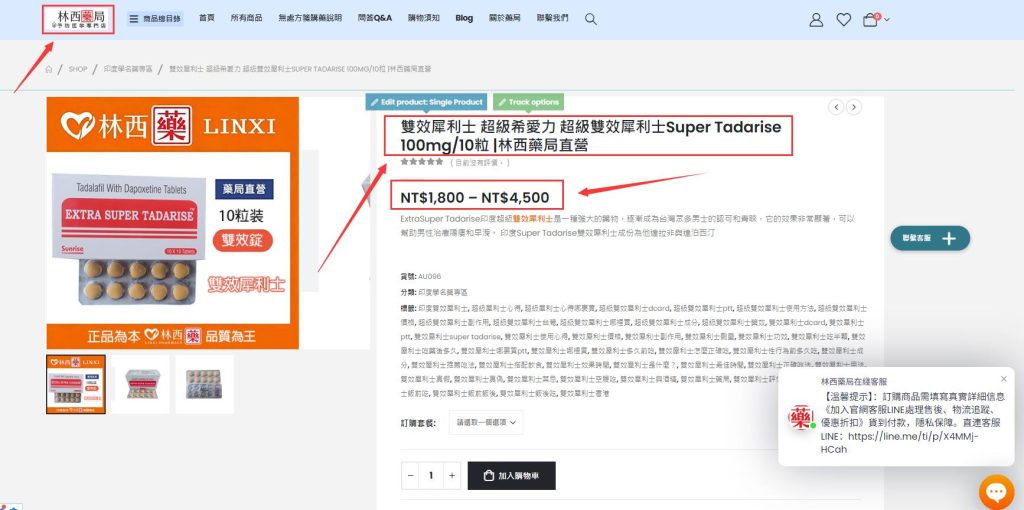The width and height of the screenshot is (1024, 510).
Task: Open 聯繫我們 page
Action: click(552, 18)
